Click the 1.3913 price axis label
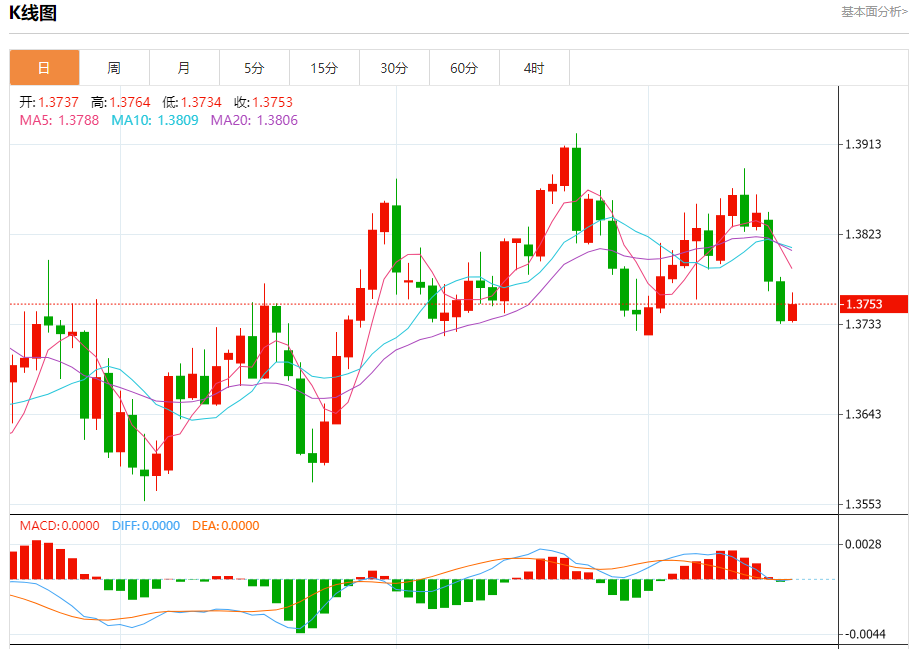This screenshot has width=911, height=649. pos(864,144)
